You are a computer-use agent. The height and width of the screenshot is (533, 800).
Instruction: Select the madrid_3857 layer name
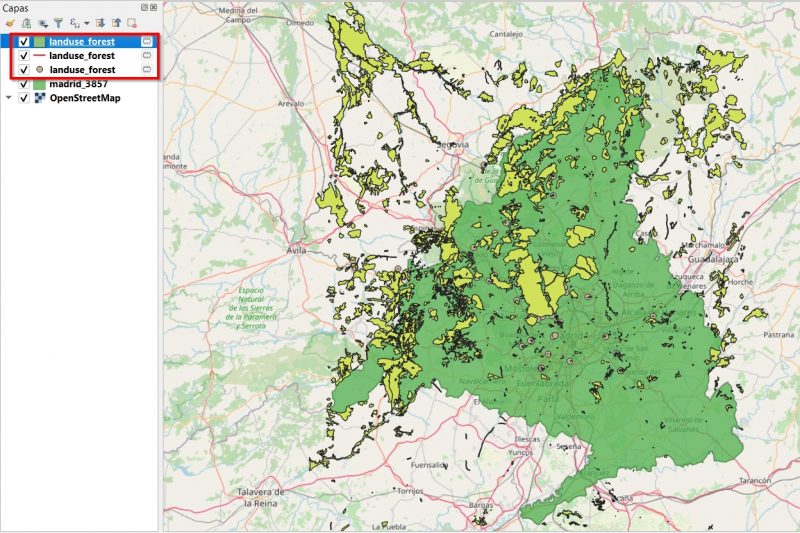[x=79, y=84]
